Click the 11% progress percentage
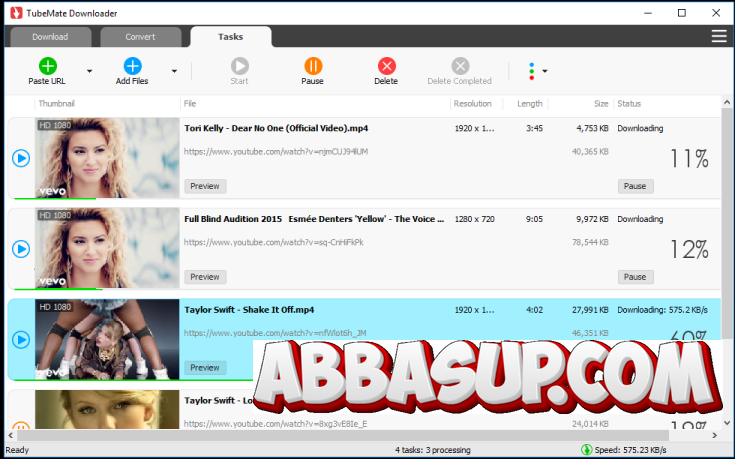735x459 pixels. click(x=689, y=158)
